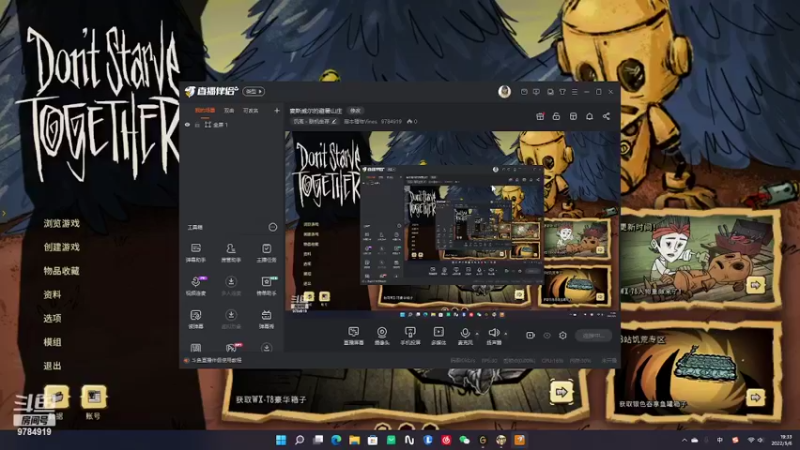This screenshot has width=800, height=450.
Task: Collapse the 工具箱 toolbox panel
Action: pos(272,227)
